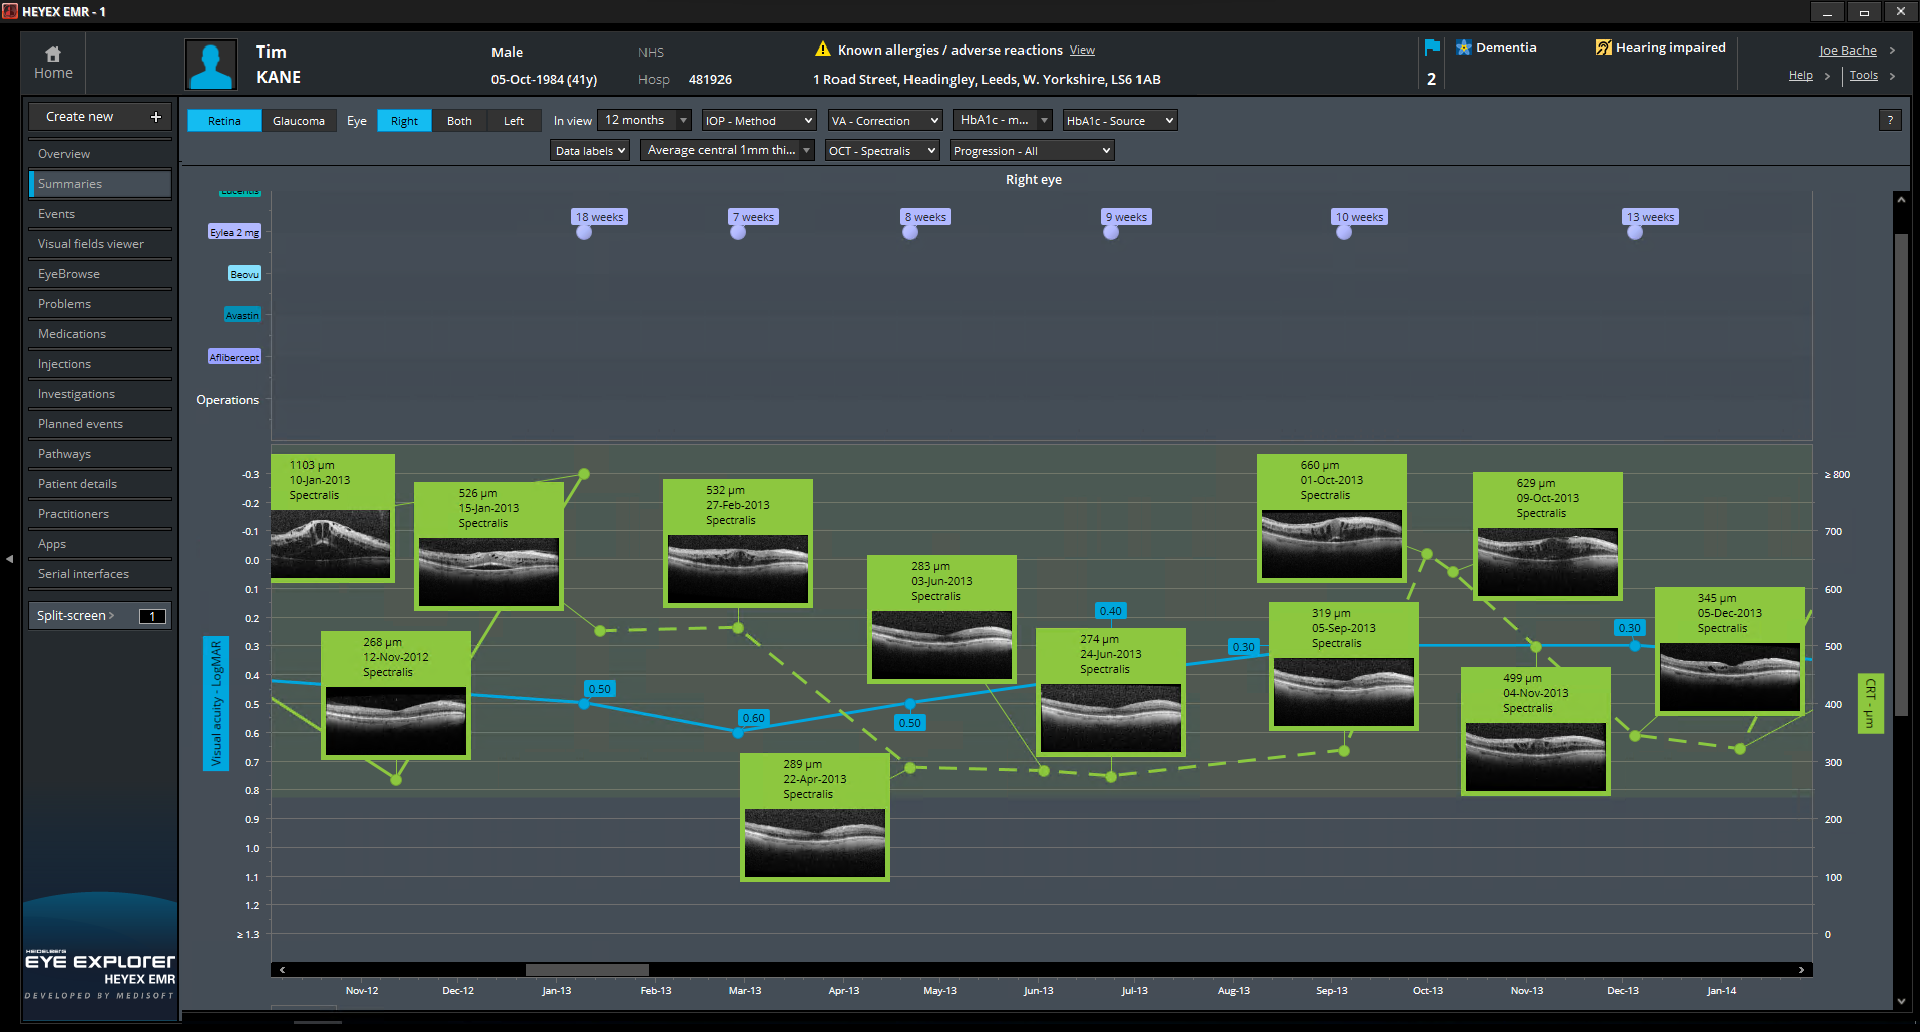1920x1032 pixels.
Task: Click the Joe Bache user link
Action: coord(1847,51)
